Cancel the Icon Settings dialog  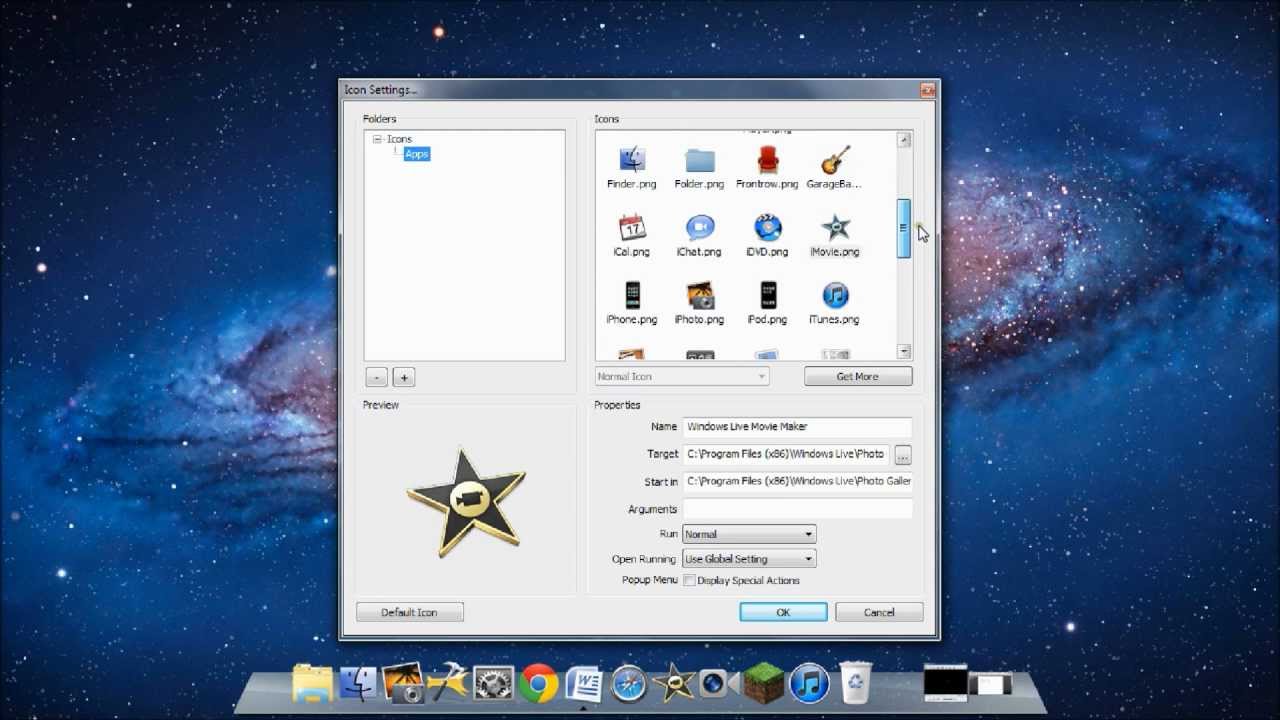879,612
